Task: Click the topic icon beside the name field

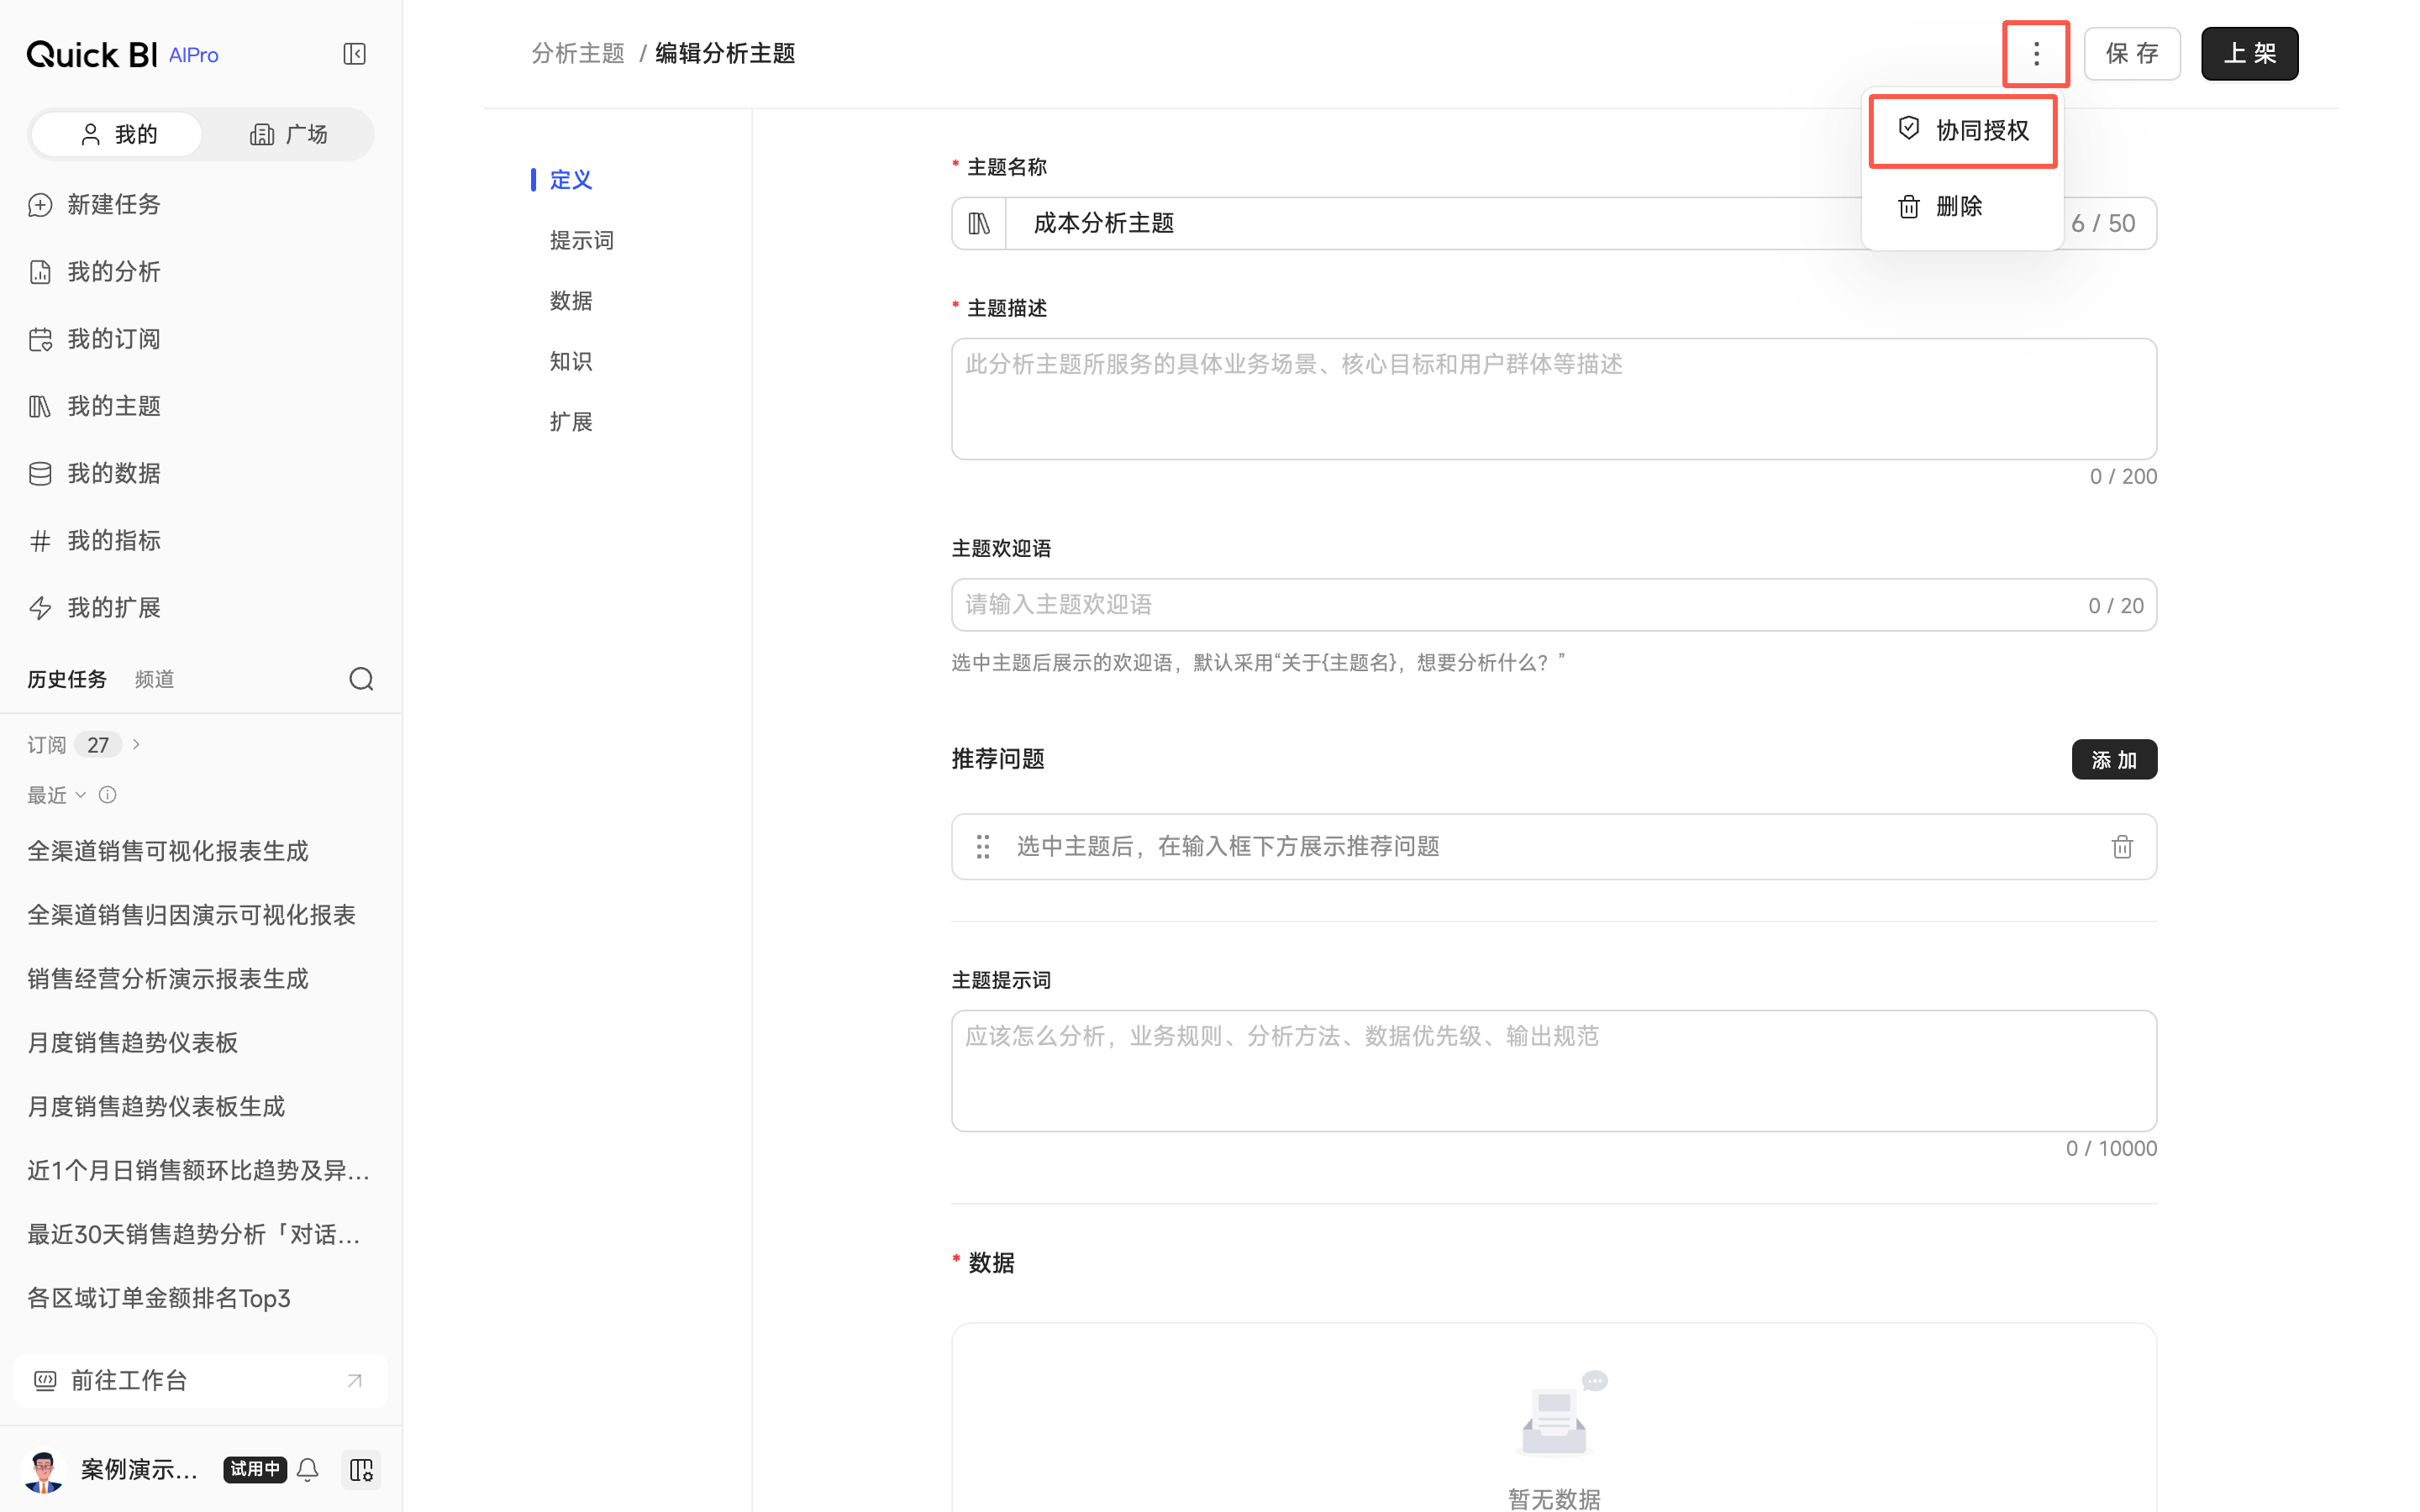Action: coord(979,223)
